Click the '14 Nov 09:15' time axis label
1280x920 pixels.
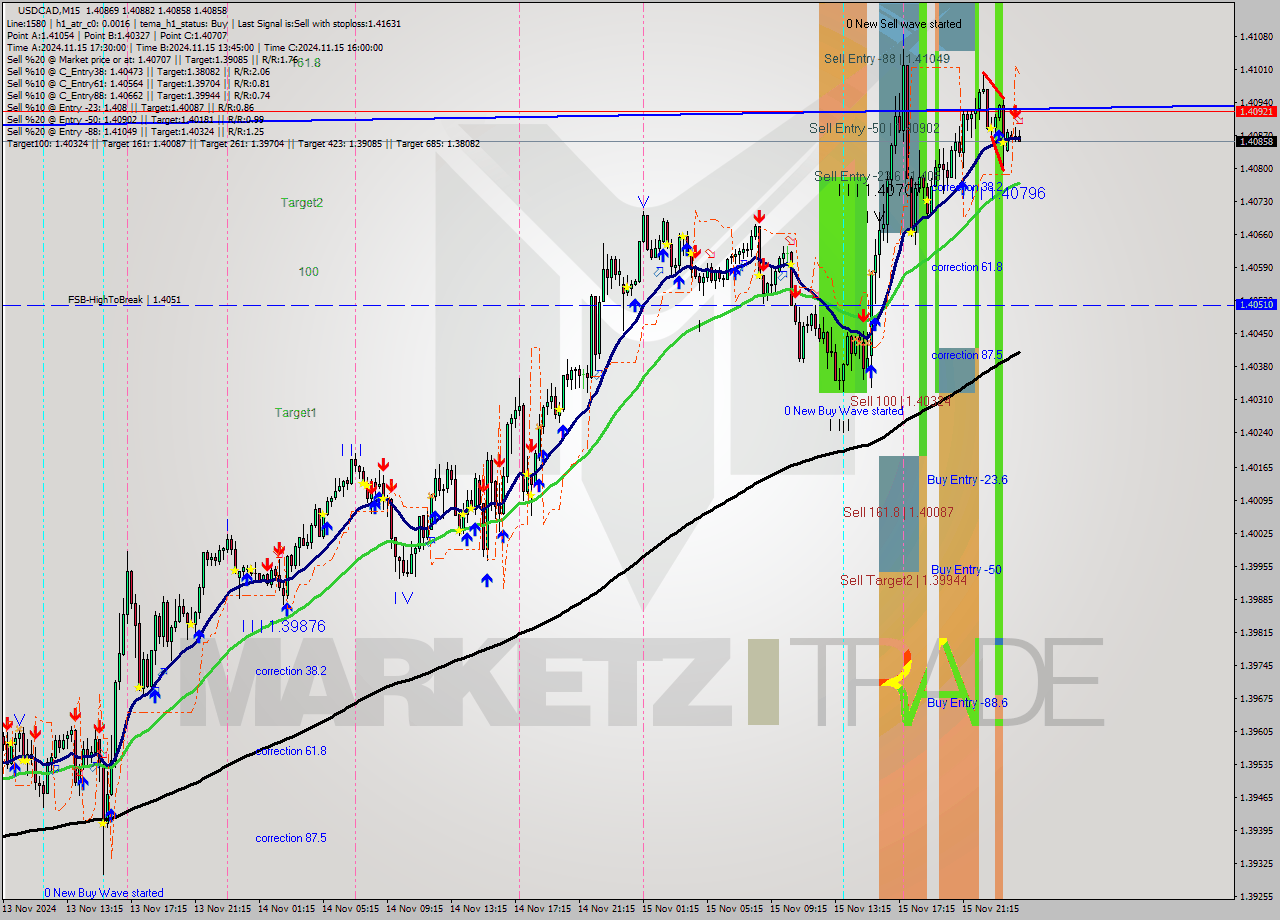(416, 909)
